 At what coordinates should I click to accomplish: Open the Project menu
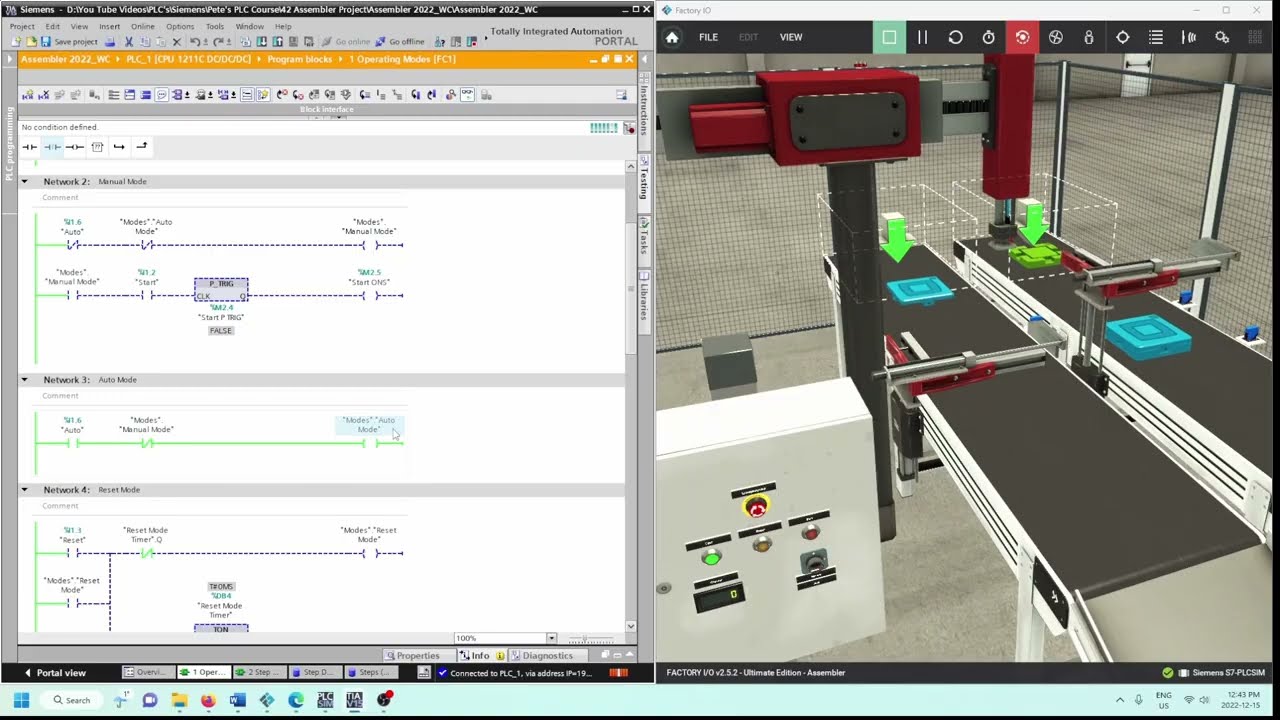pyautogui.click(x=22, y=26)
